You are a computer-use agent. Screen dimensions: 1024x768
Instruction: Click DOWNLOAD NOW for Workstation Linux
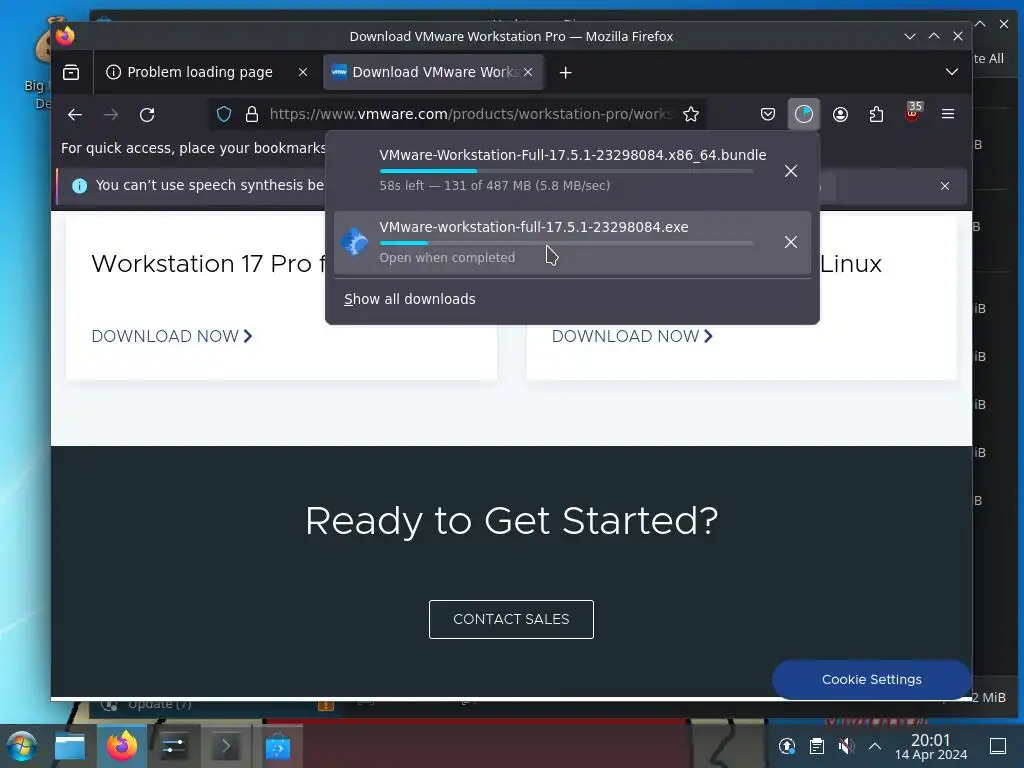(x=632, y=336)
